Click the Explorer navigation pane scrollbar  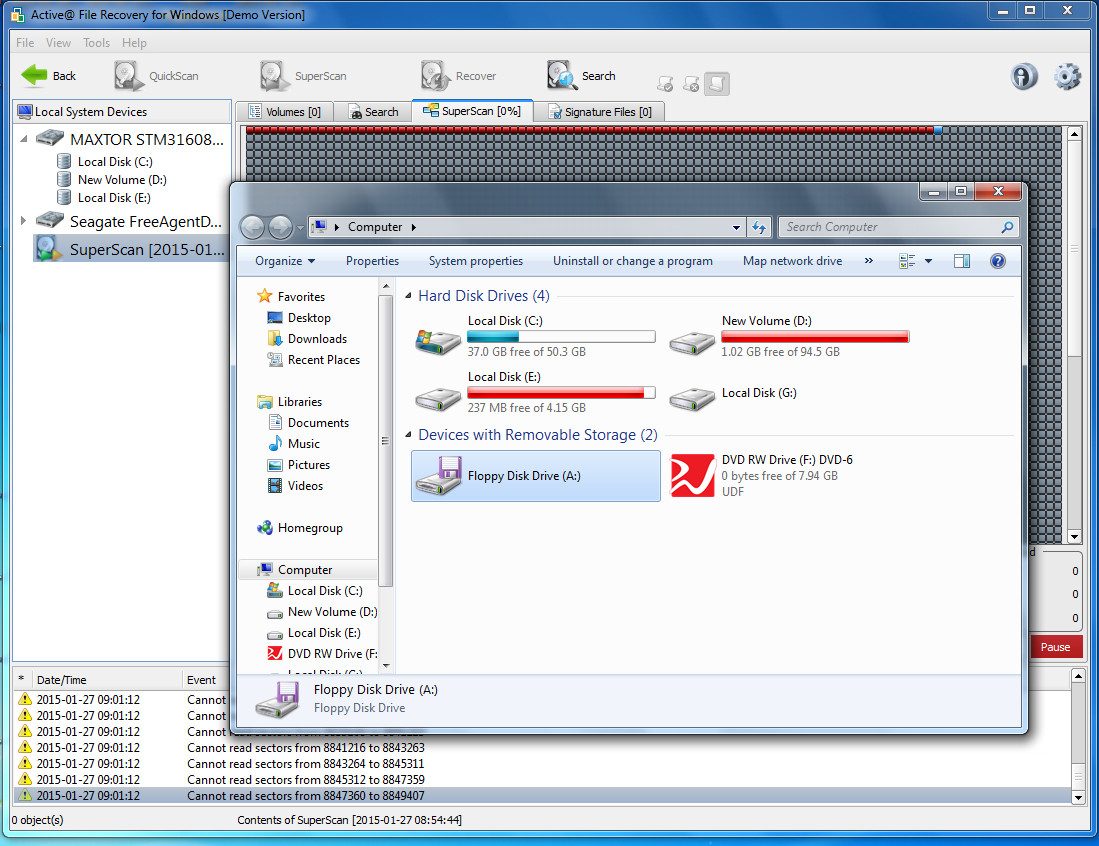(x=385, y=440)
